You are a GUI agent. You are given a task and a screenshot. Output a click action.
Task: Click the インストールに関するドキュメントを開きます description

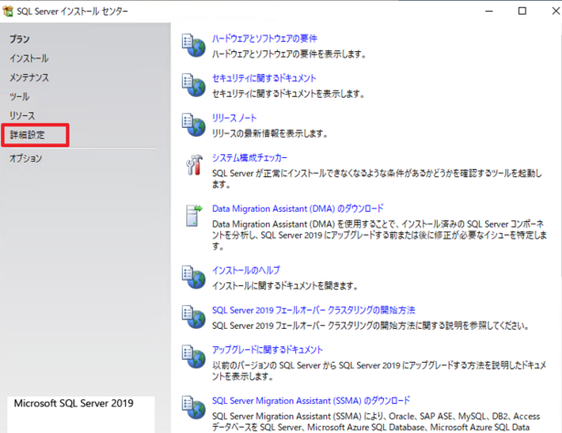coord(285,286)
